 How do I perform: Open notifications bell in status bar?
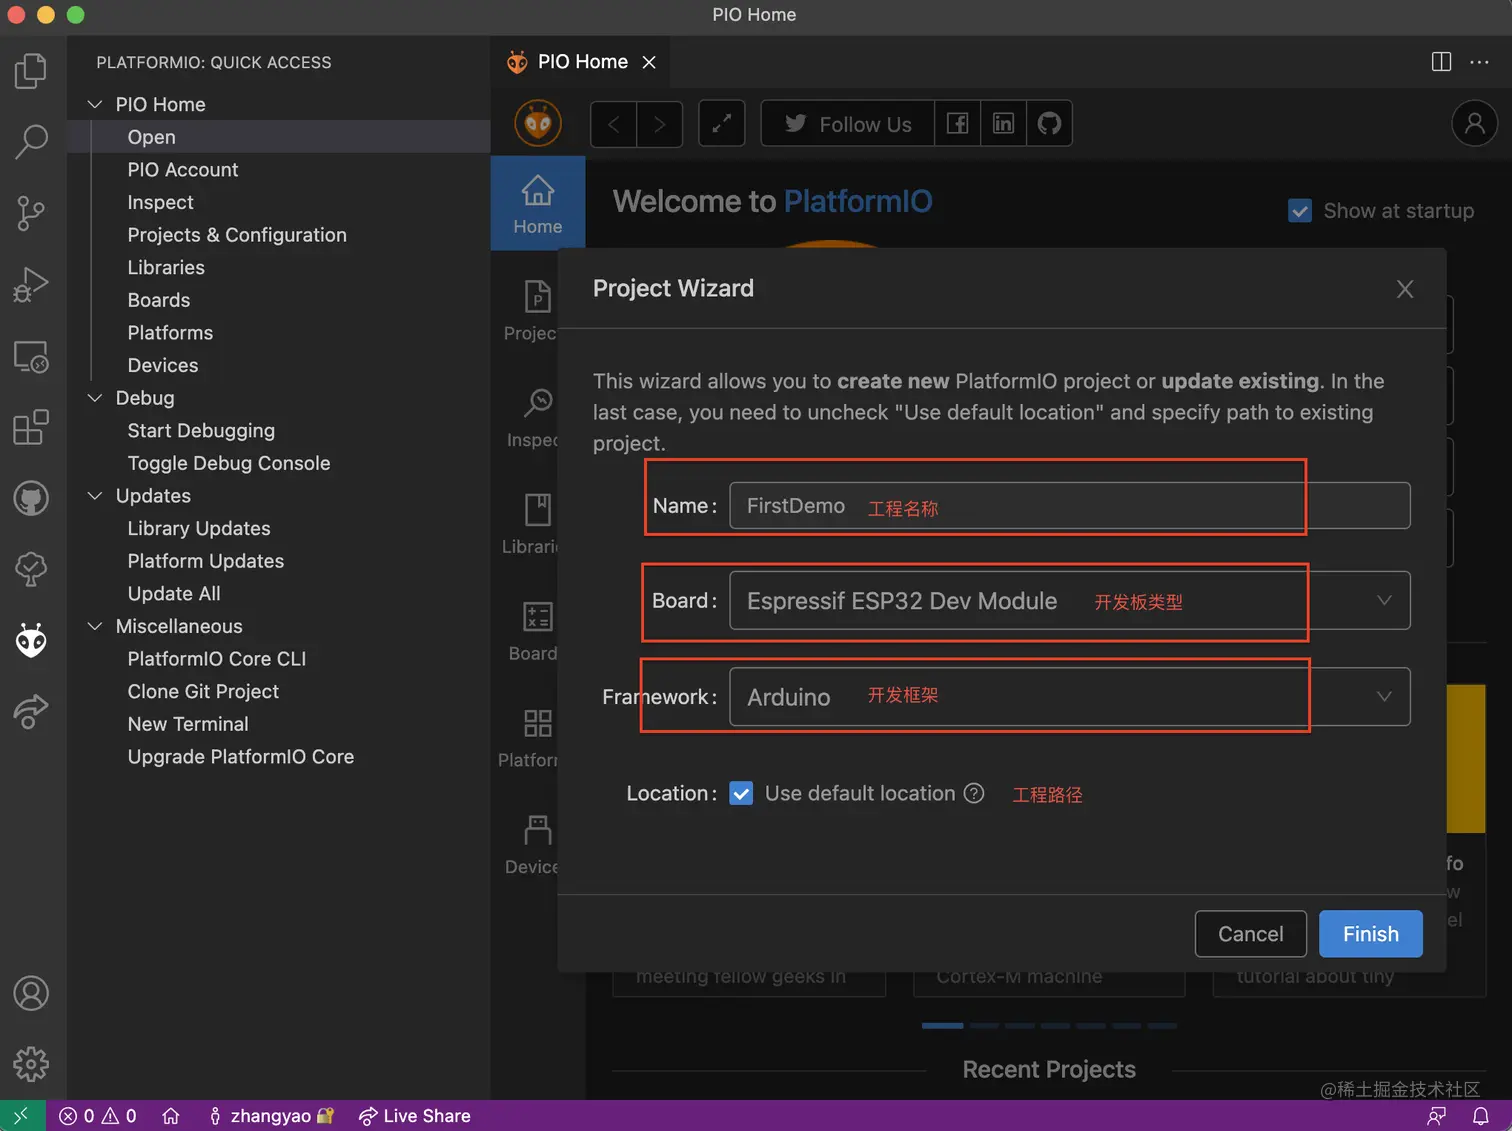(1481, 1116)
